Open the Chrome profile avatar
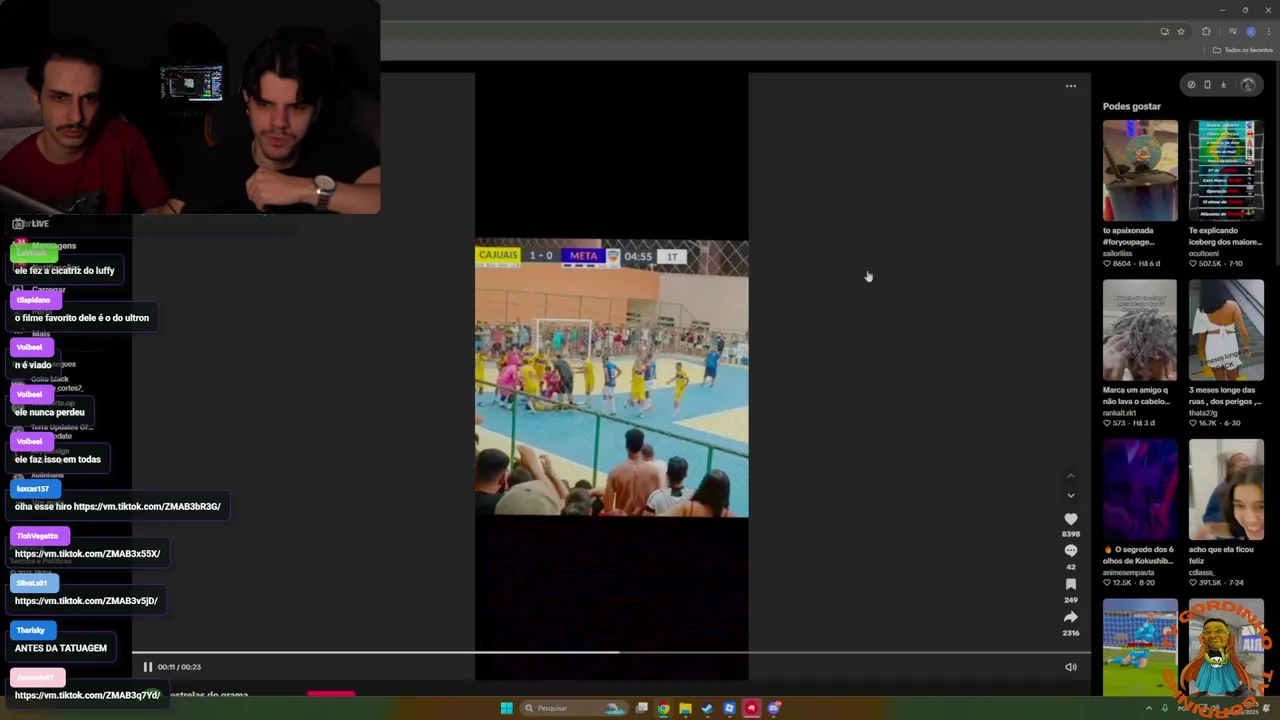 click(1250, 31)
